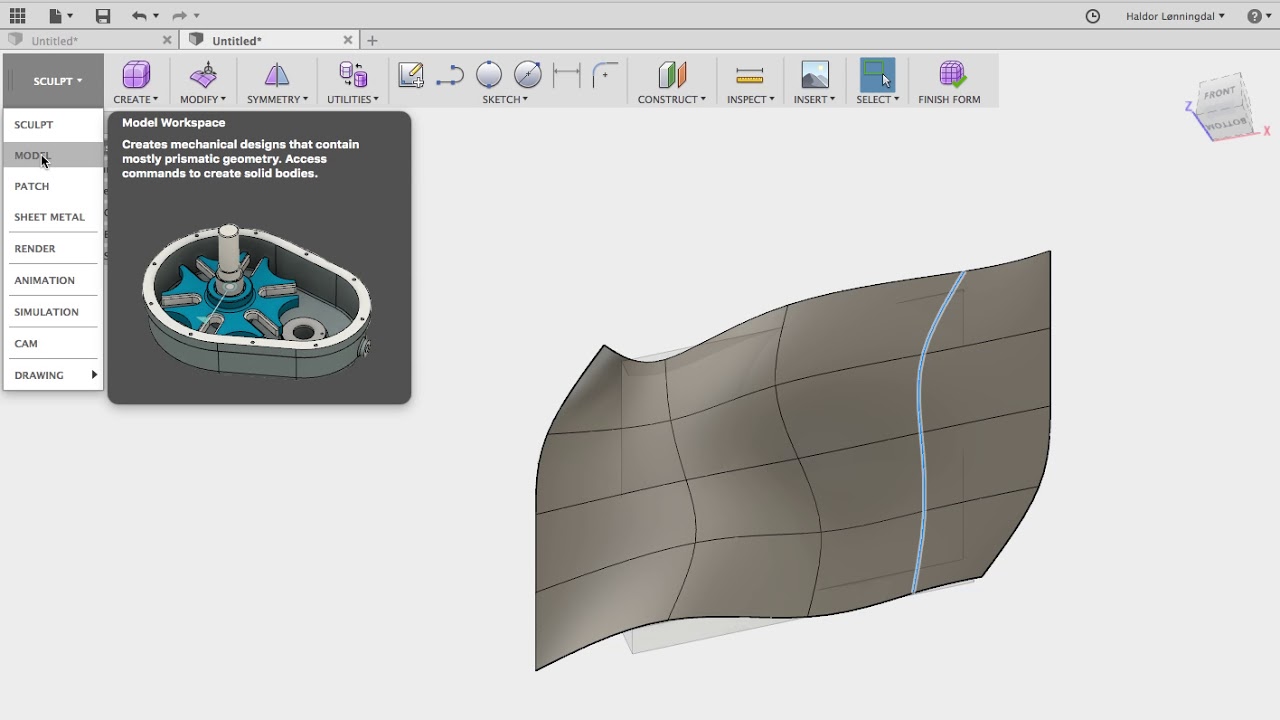Select the Fillet sketch tool icon
1280x720 pixels.
coord(605,75)
